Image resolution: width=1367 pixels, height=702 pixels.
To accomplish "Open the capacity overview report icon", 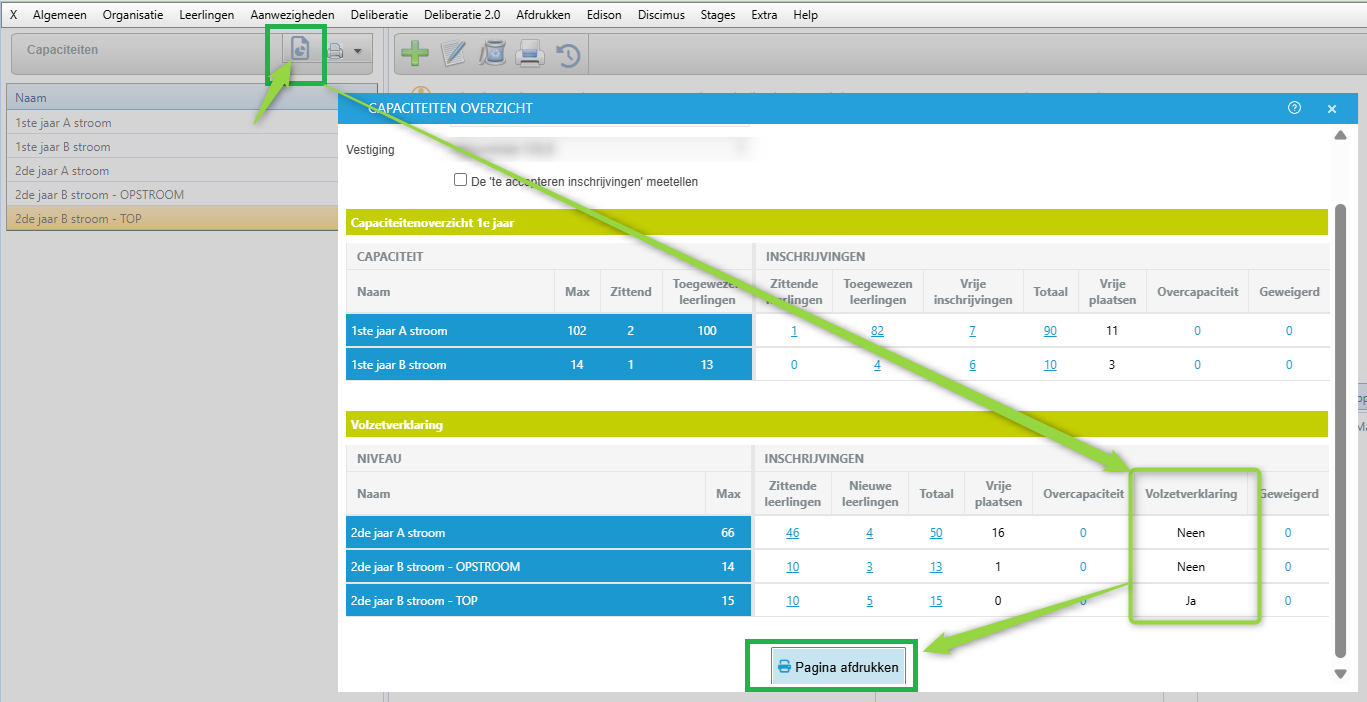I will point(300,49).
